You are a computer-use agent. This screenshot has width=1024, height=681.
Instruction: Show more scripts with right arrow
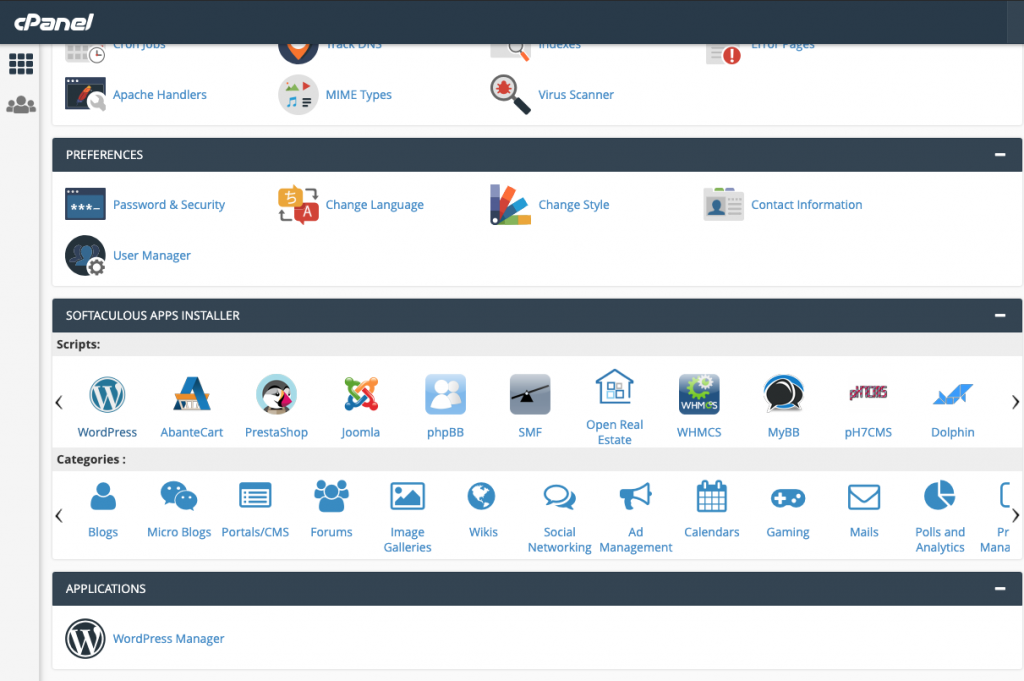pos(1015,402)
